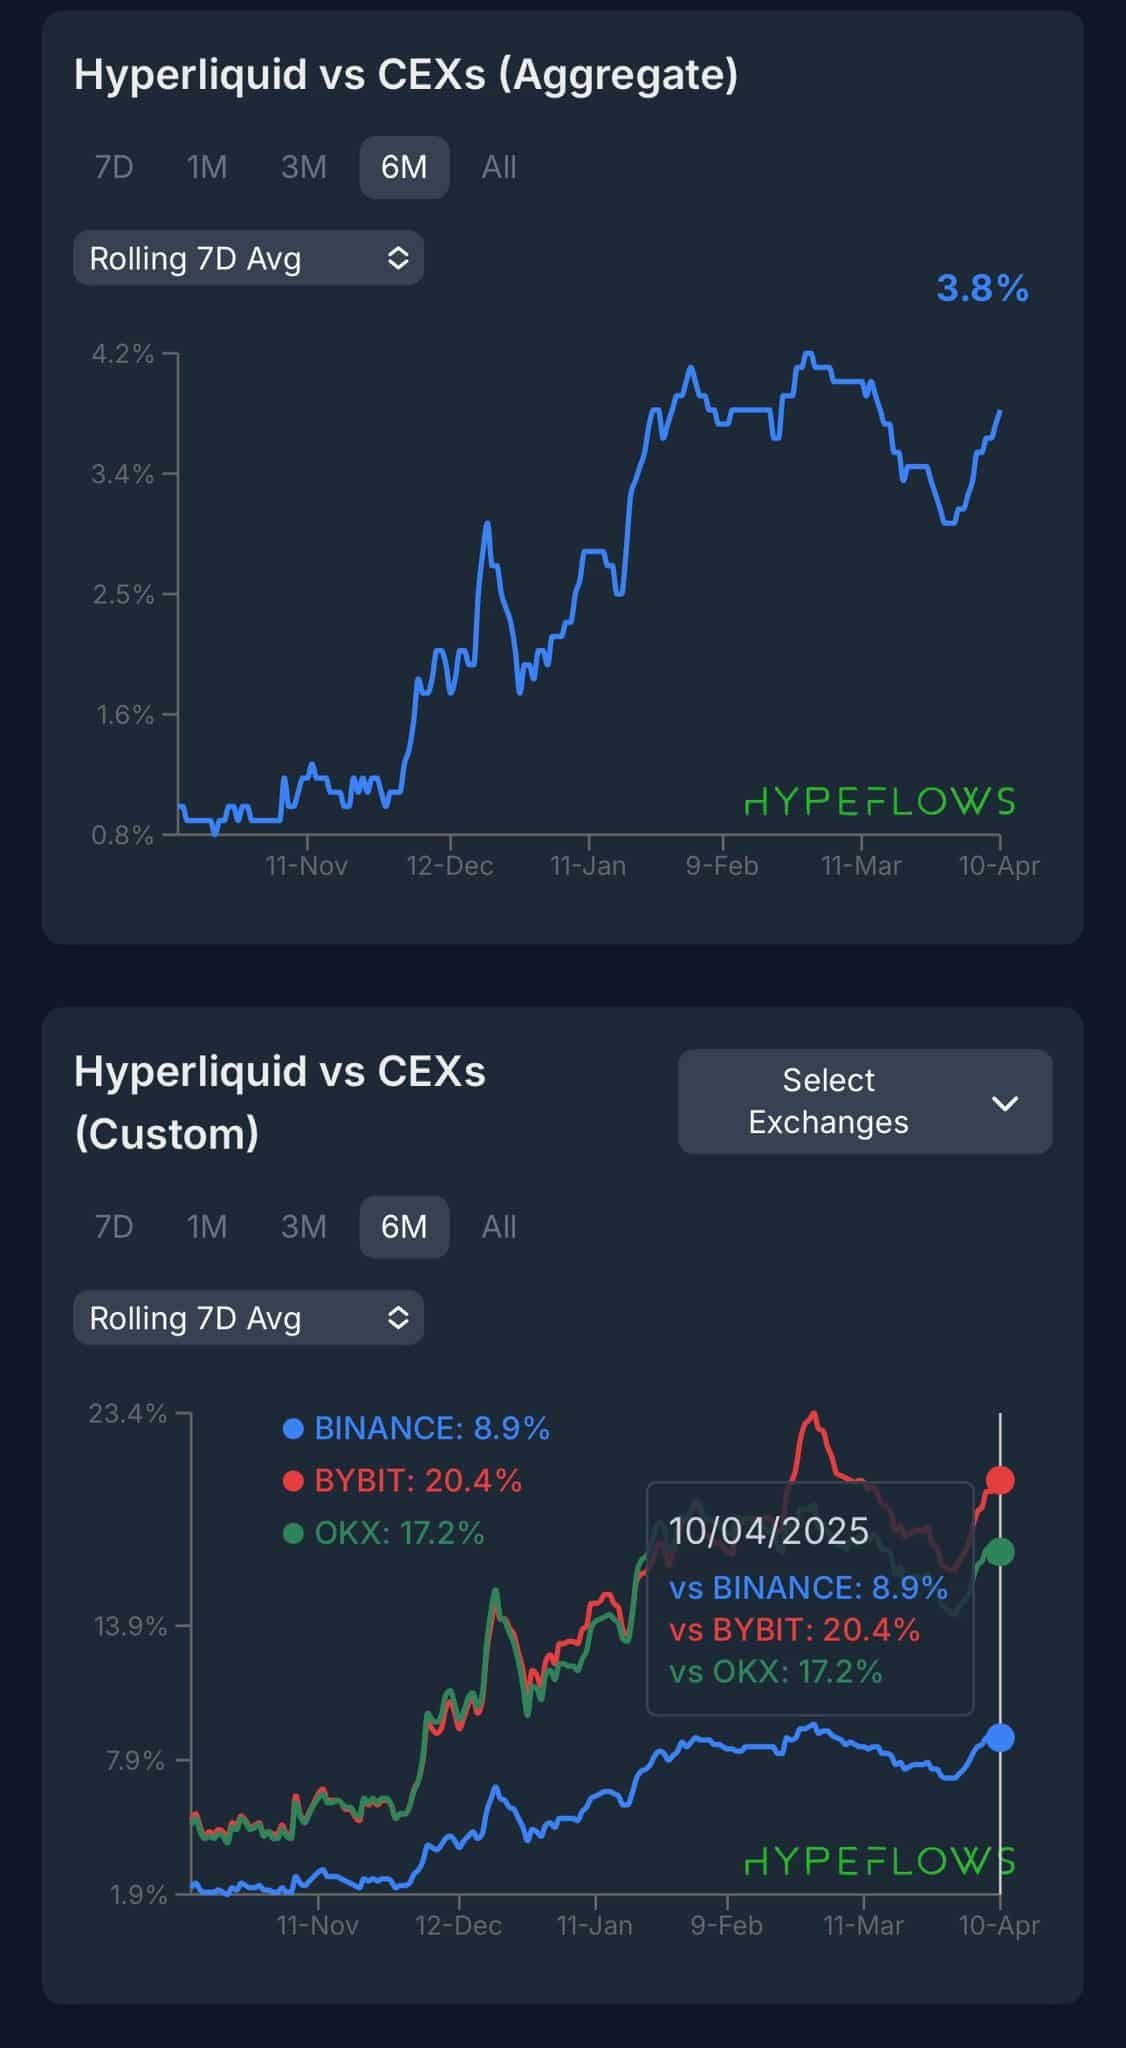Open Rolling 7D Avg dropdown in Aggregate chart
Image resolution: width=1126 pixels, height=2048 pixels.
[x=248, y=259]
